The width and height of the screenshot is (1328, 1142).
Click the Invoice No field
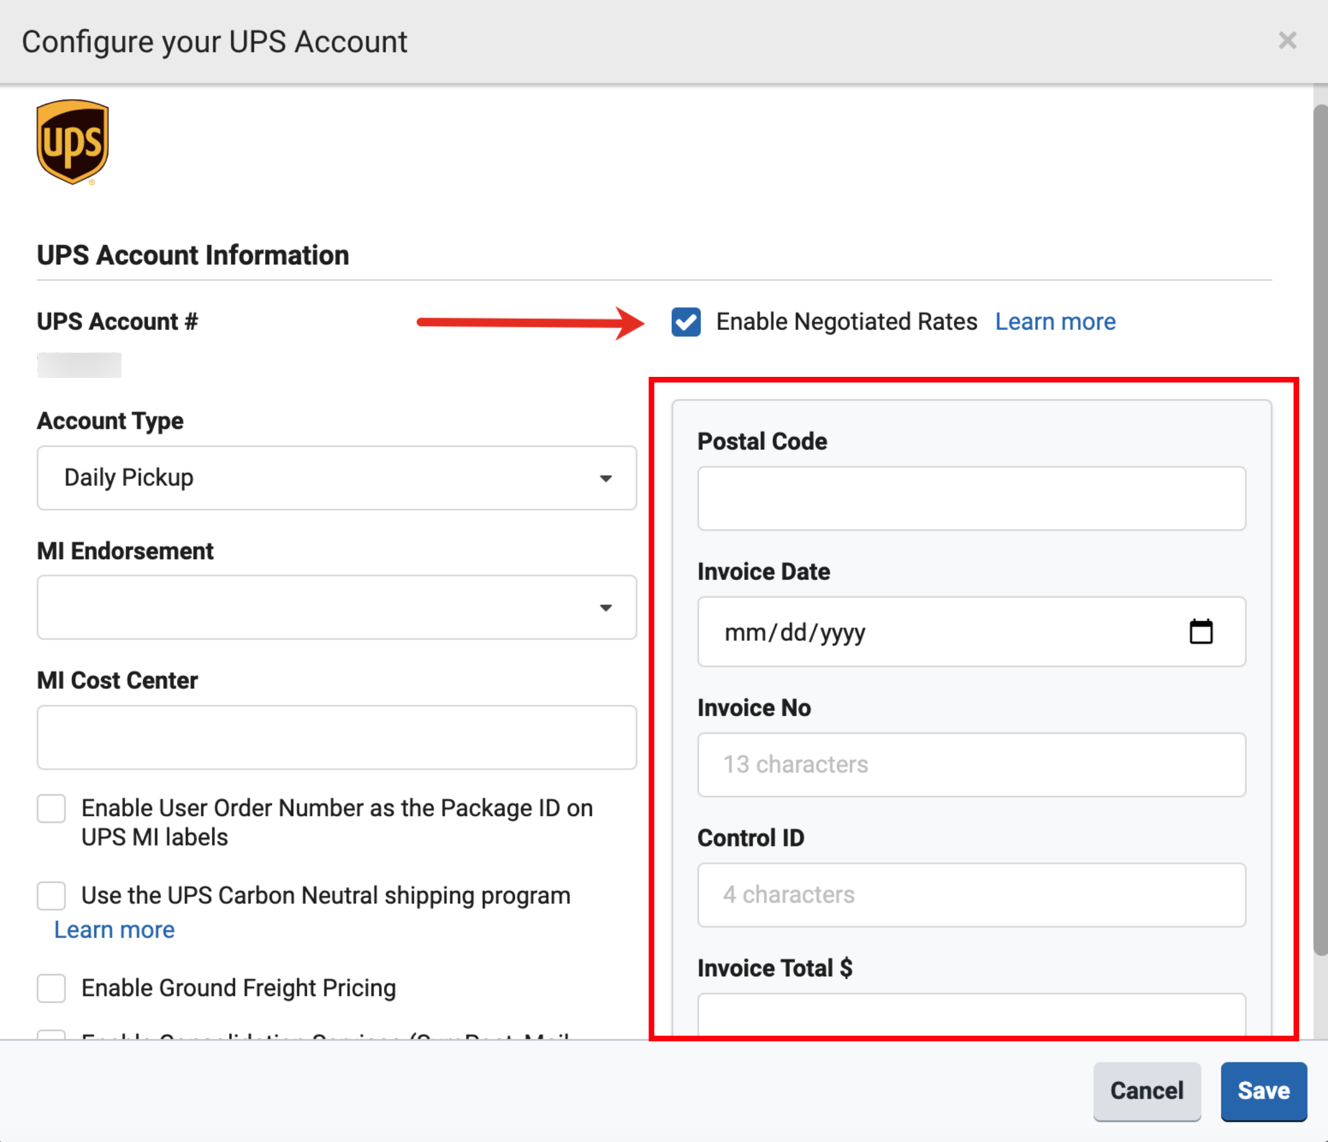[972, 765]
